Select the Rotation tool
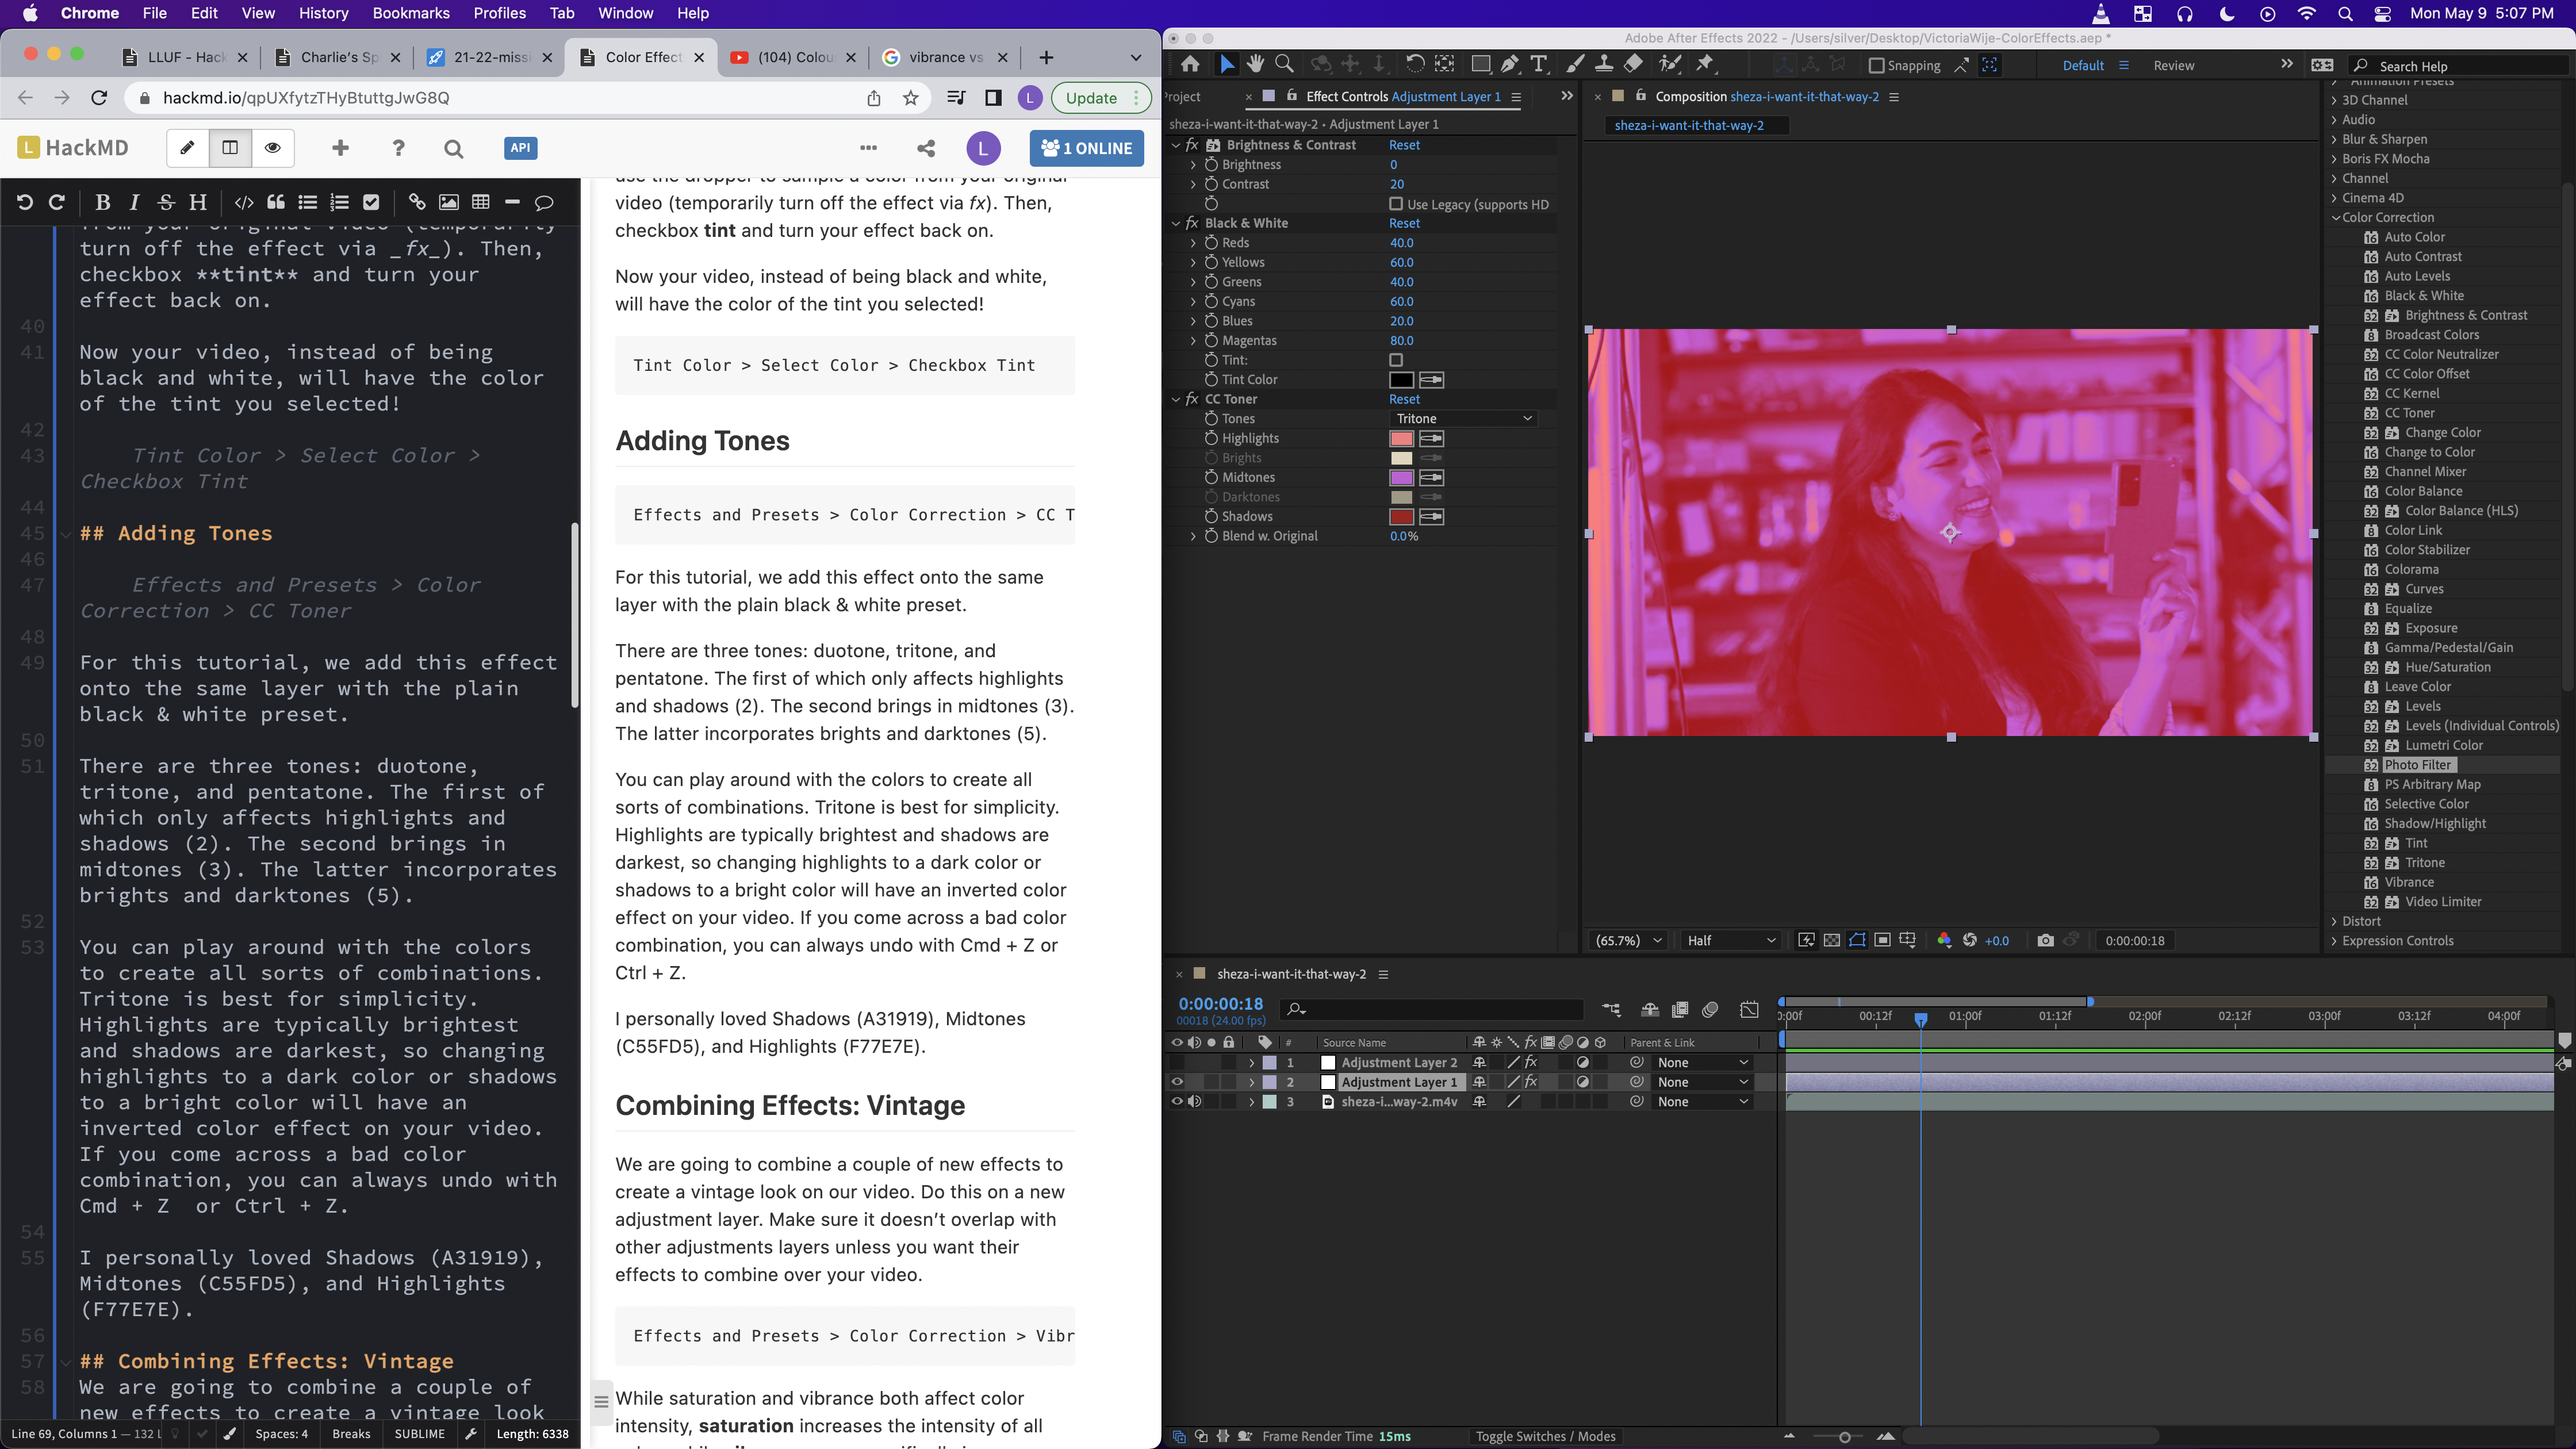The height and width of the screenshot is (1449, 2576). point(1414,65)
